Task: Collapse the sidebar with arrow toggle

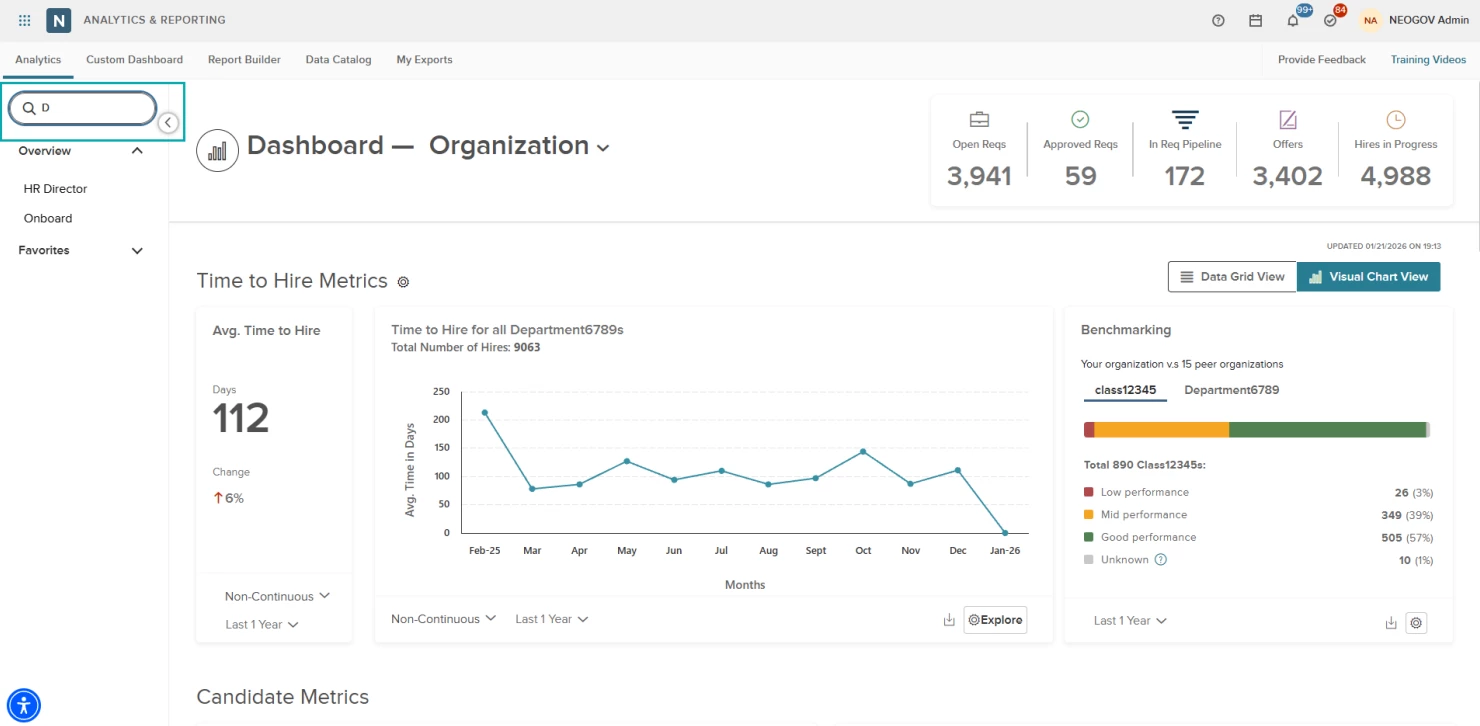Action: pos(169,122)
